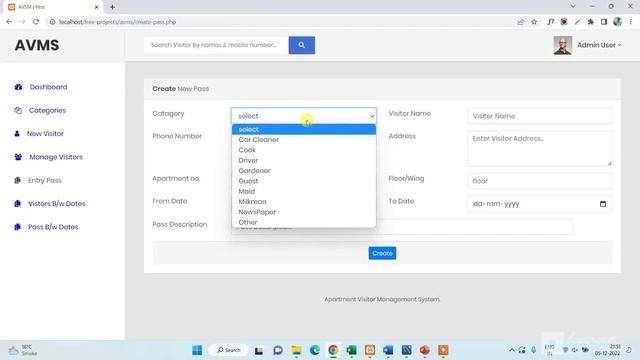Open PowerPoint from taskbar
This screenshot has height=360, width=640.
pyautogui.click(x=425, y=350)
